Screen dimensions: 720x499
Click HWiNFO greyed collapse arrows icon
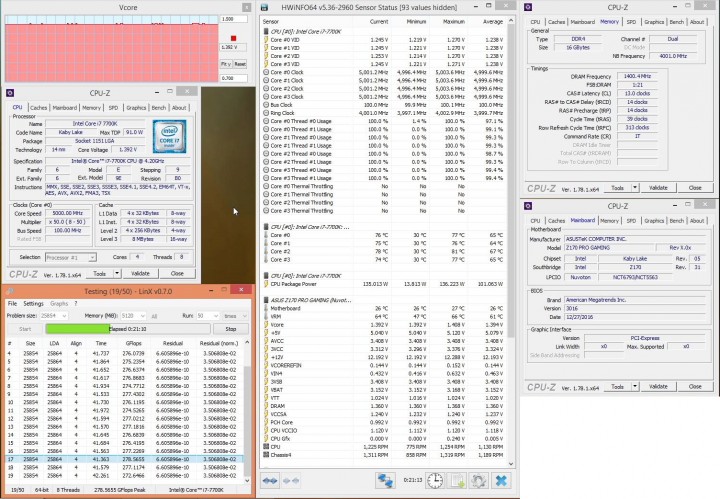[291, 481]
